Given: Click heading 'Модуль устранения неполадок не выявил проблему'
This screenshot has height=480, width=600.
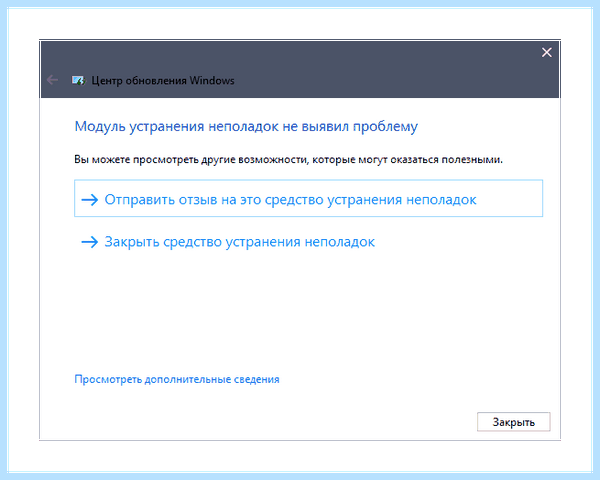Looking at the screenshot, I should [x=246, y=126].
